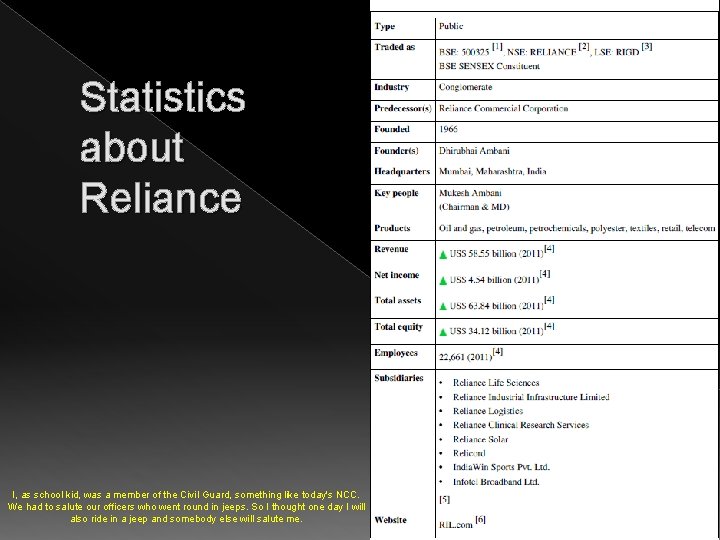Click the 'Employees' row label

click(395, 353)
